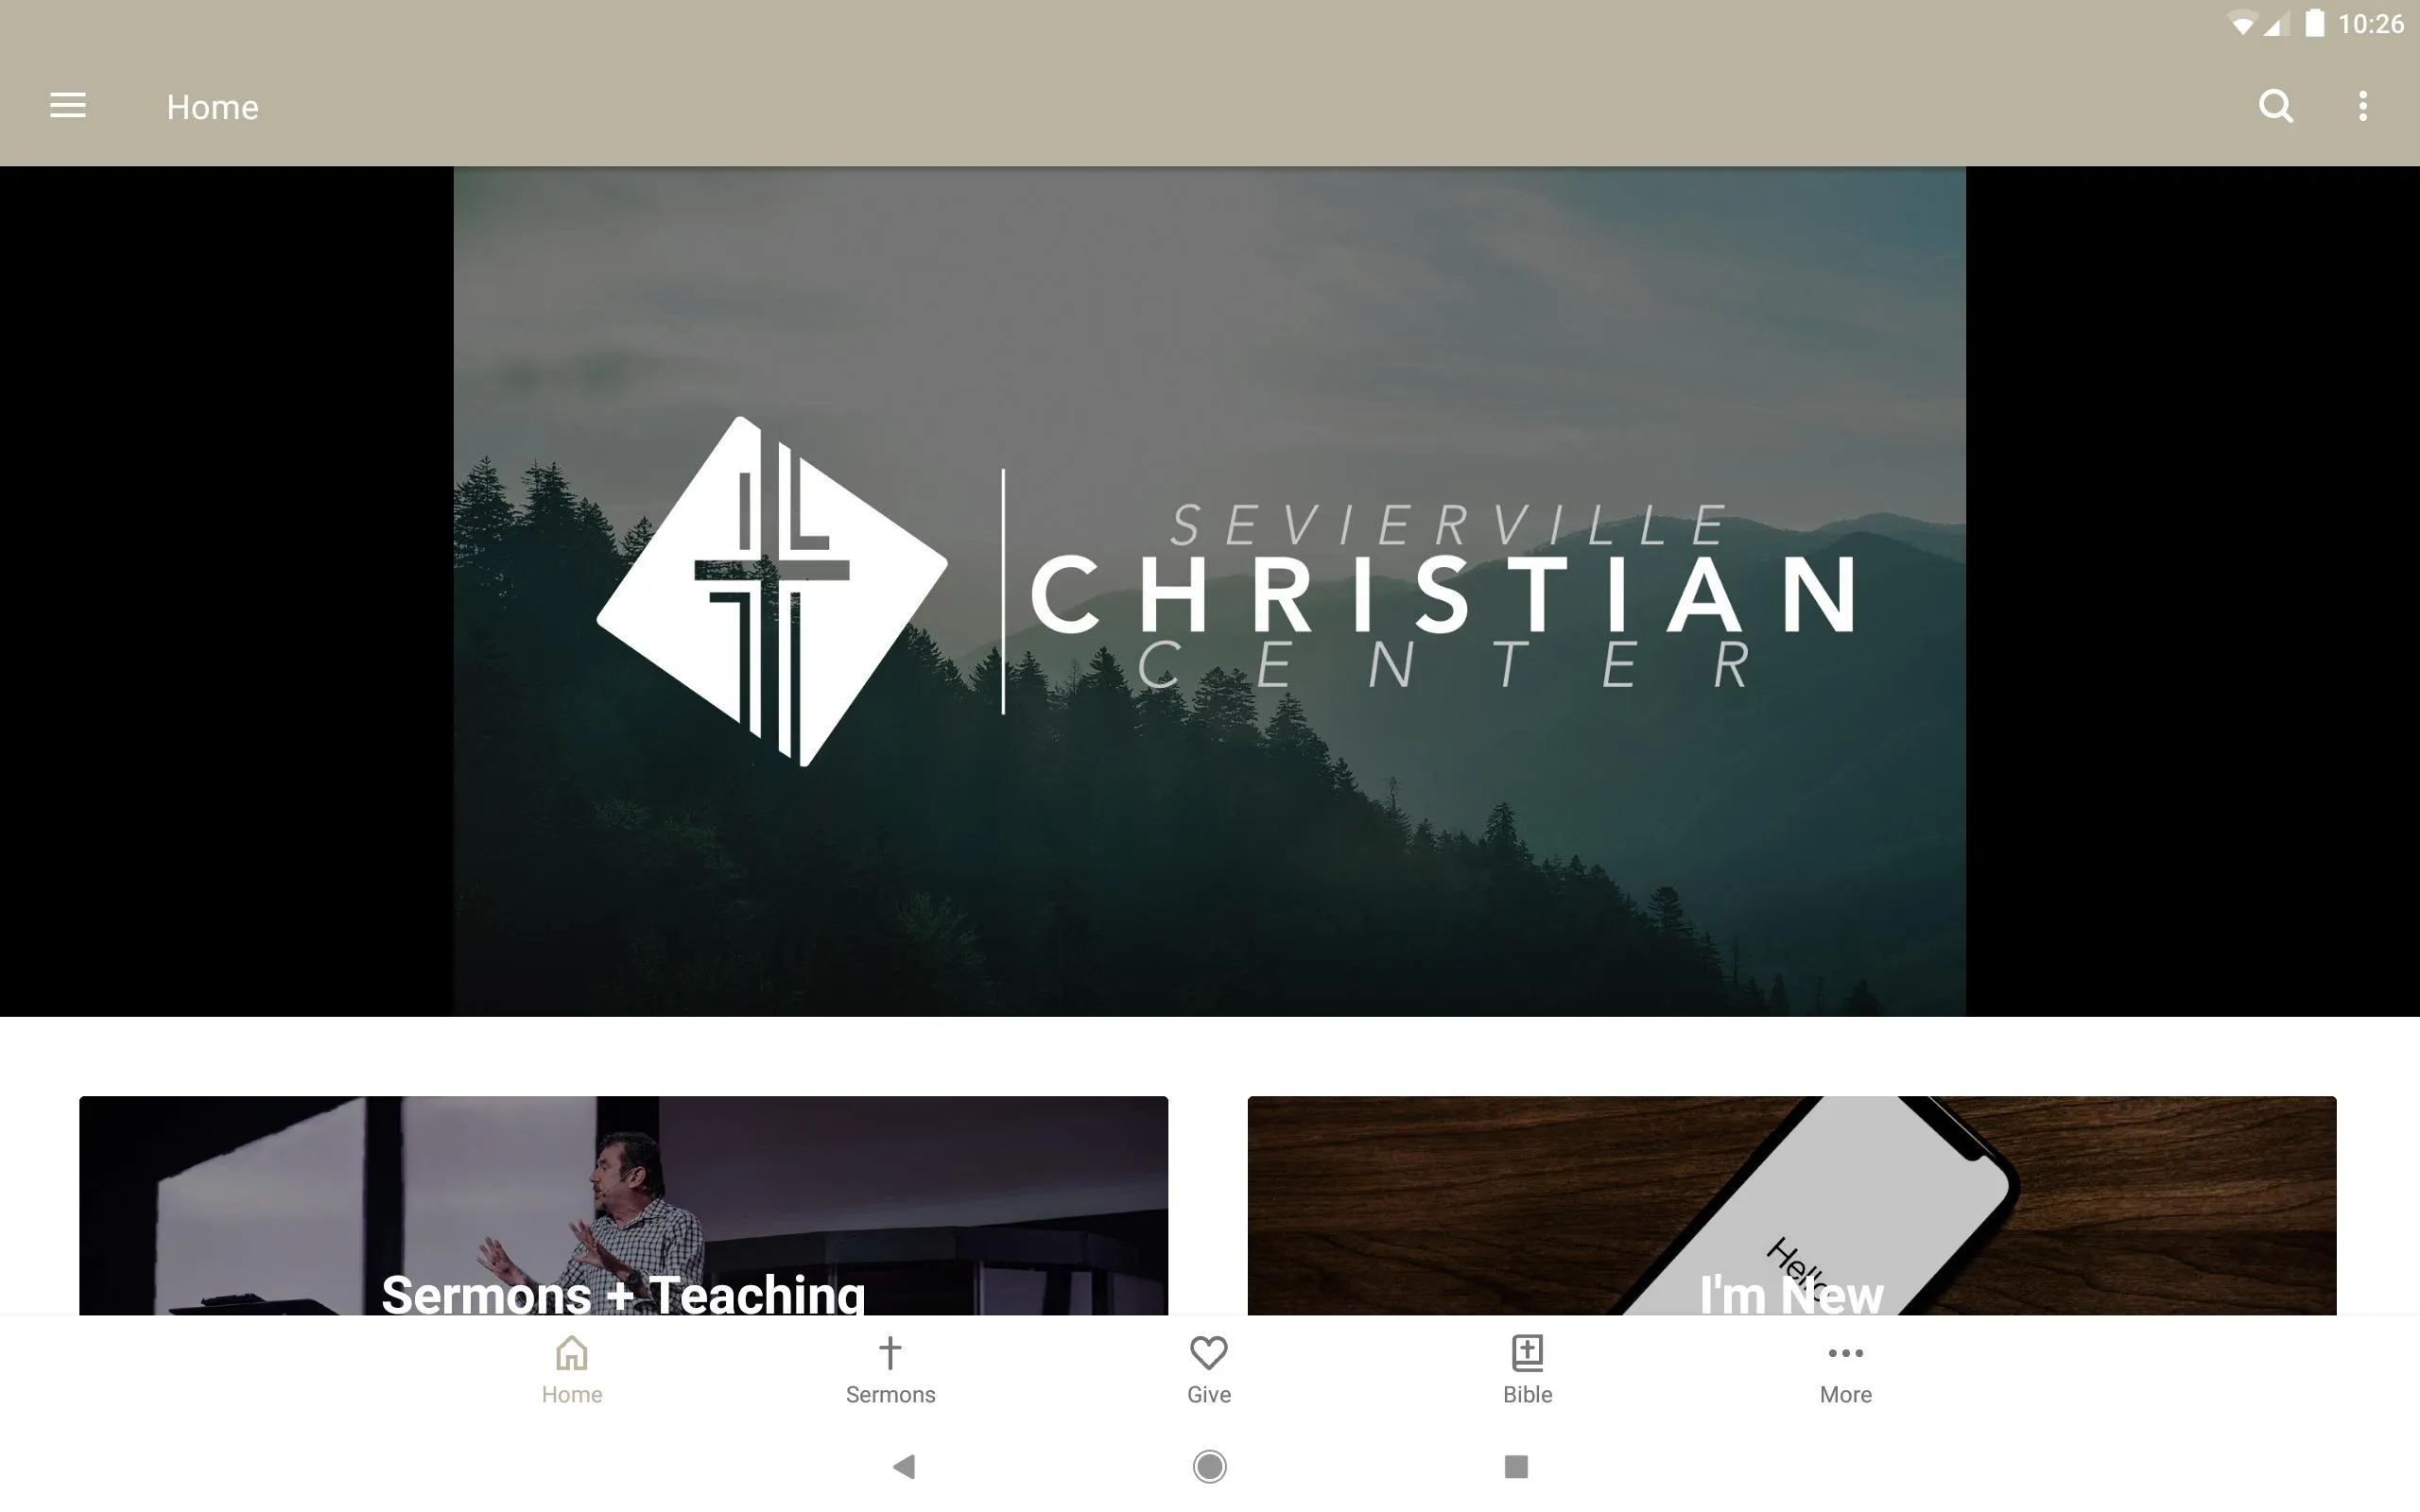Toggle back navigation button

tap(906, 1467)
